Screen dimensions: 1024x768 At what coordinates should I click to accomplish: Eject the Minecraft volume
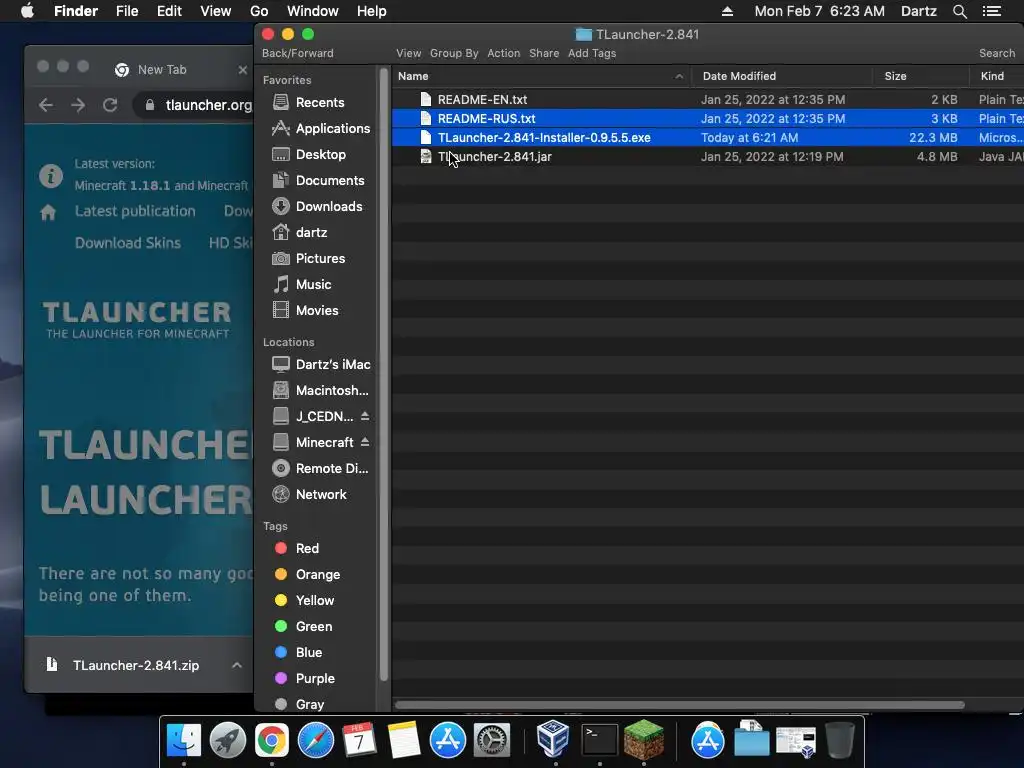[365, 442]
